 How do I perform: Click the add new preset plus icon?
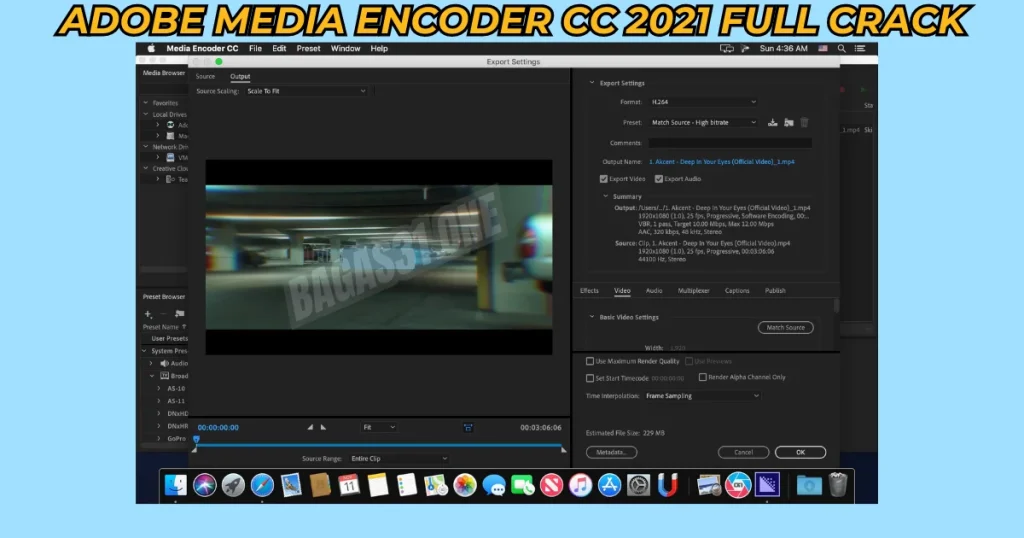(x=148, y=314)
